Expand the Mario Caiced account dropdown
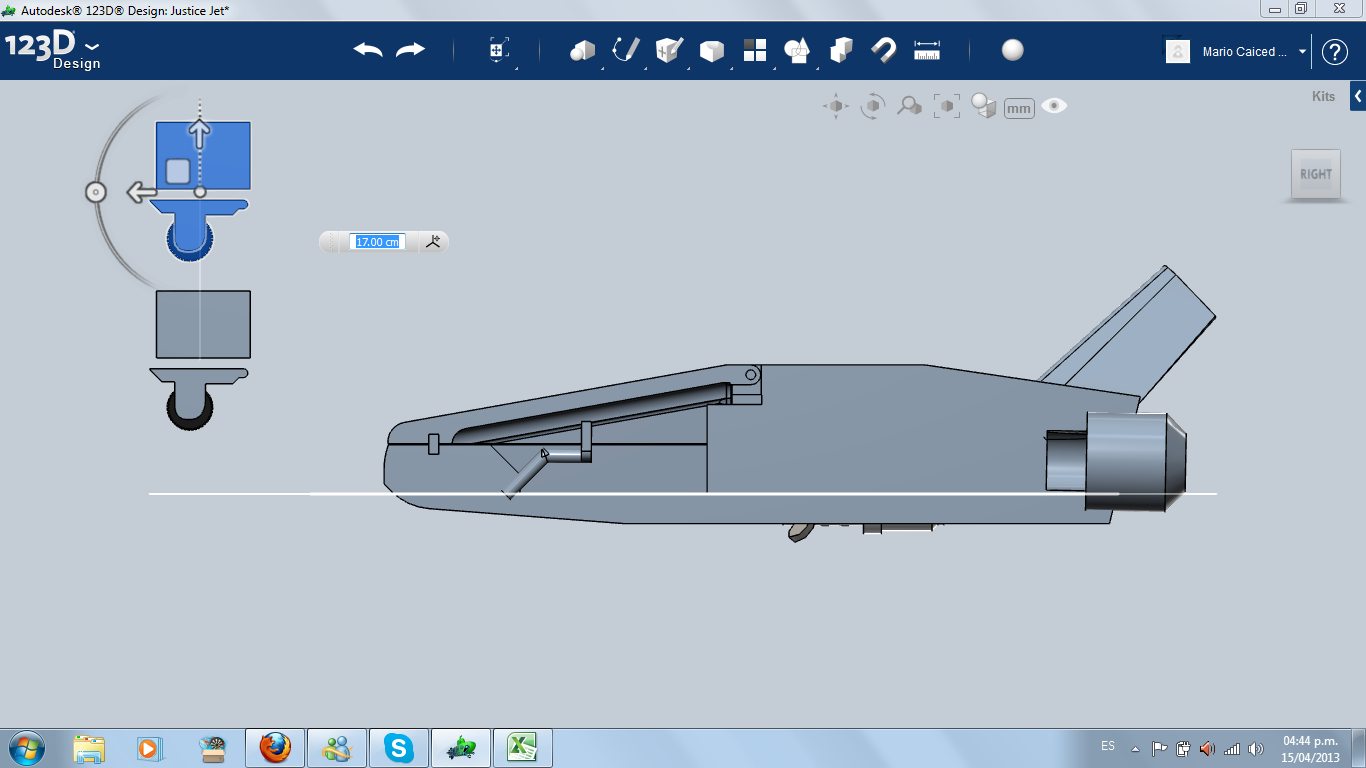Image resolution: width=1366 pixels, height=768 pixels. click(x=1302, y=52)
